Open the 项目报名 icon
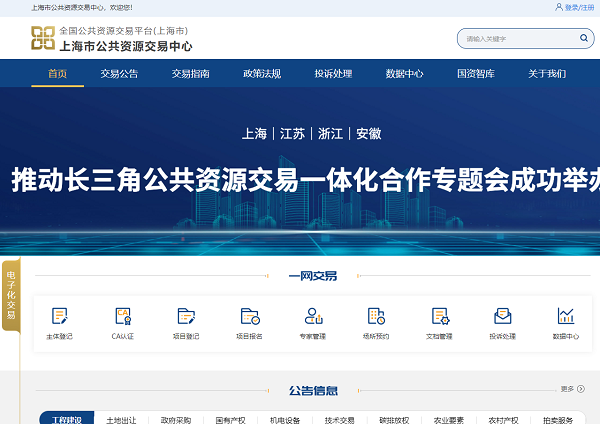This screenshot has height=424, width=600. coord(249,316)
